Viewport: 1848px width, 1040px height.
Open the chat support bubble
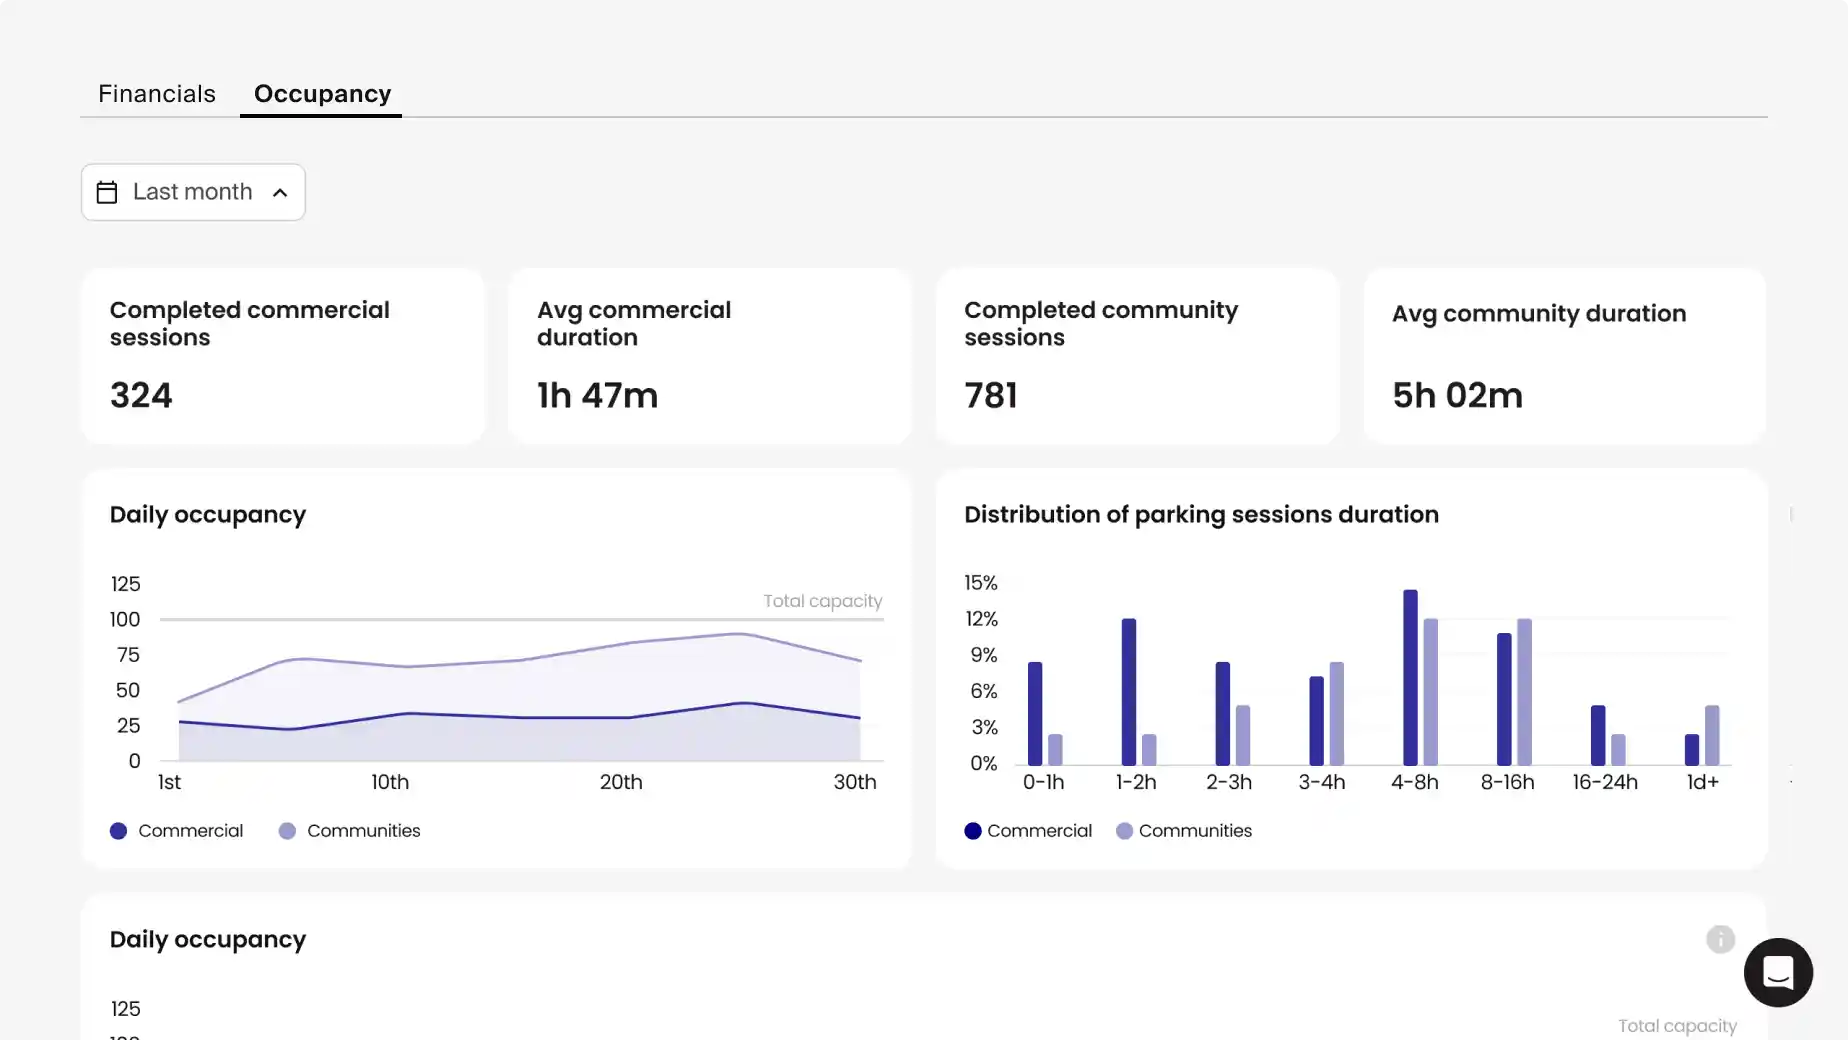point(1778,972)
